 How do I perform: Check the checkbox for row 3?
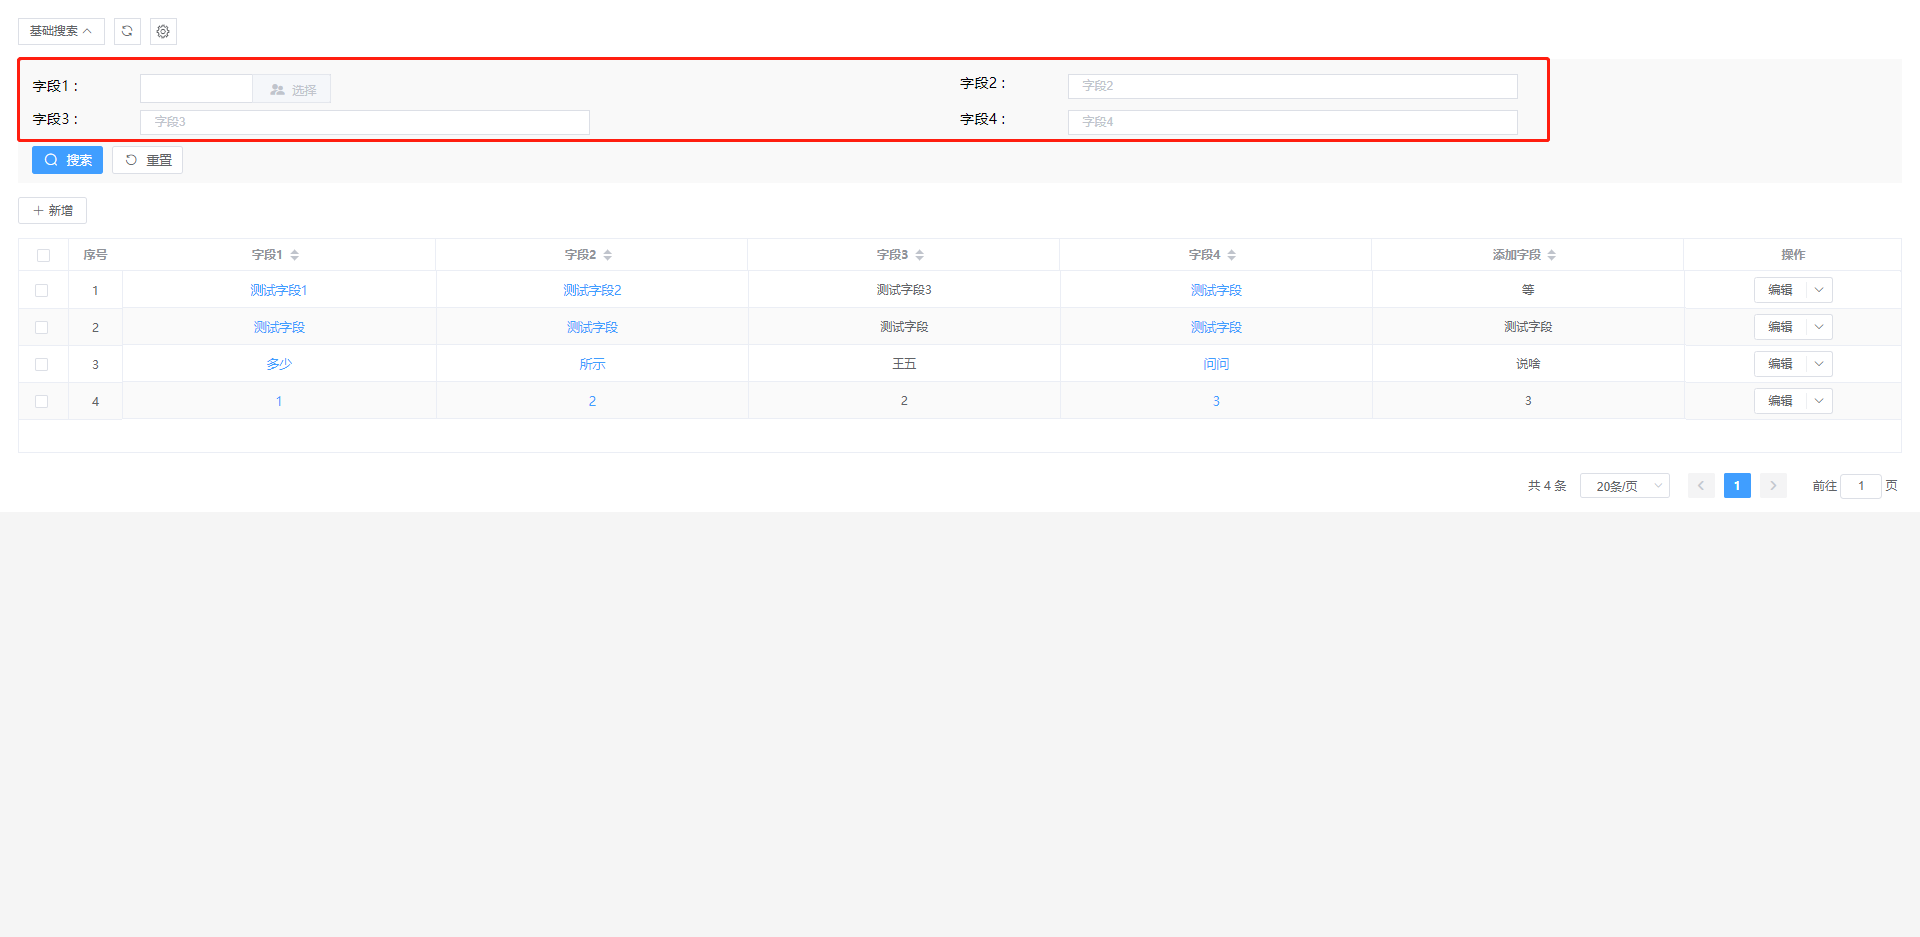point(42,364)
